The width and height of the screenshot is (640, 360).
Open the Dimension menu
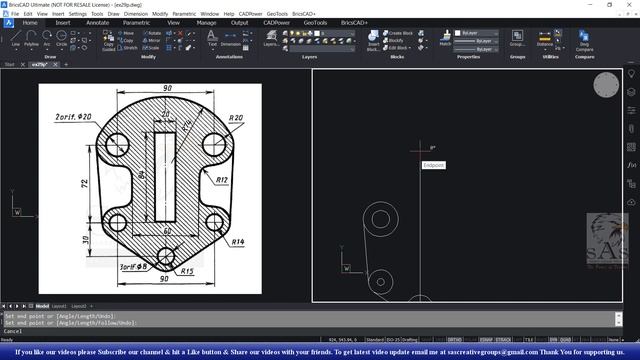pyautogui.click(x=136, y=14)
